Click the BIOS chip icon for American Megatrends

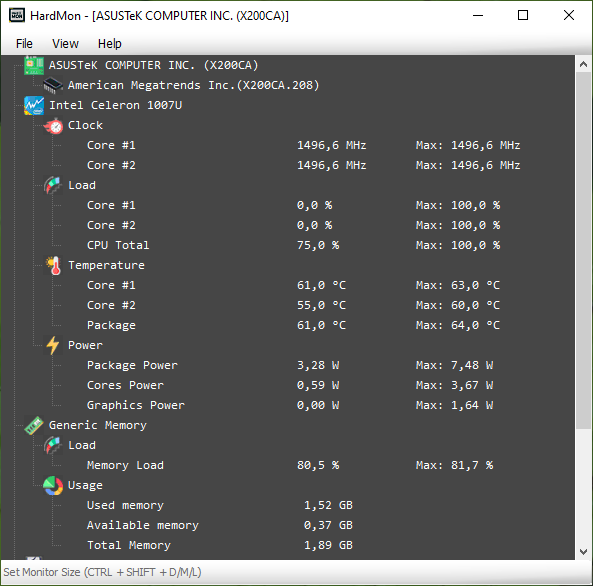coord(53,85)
